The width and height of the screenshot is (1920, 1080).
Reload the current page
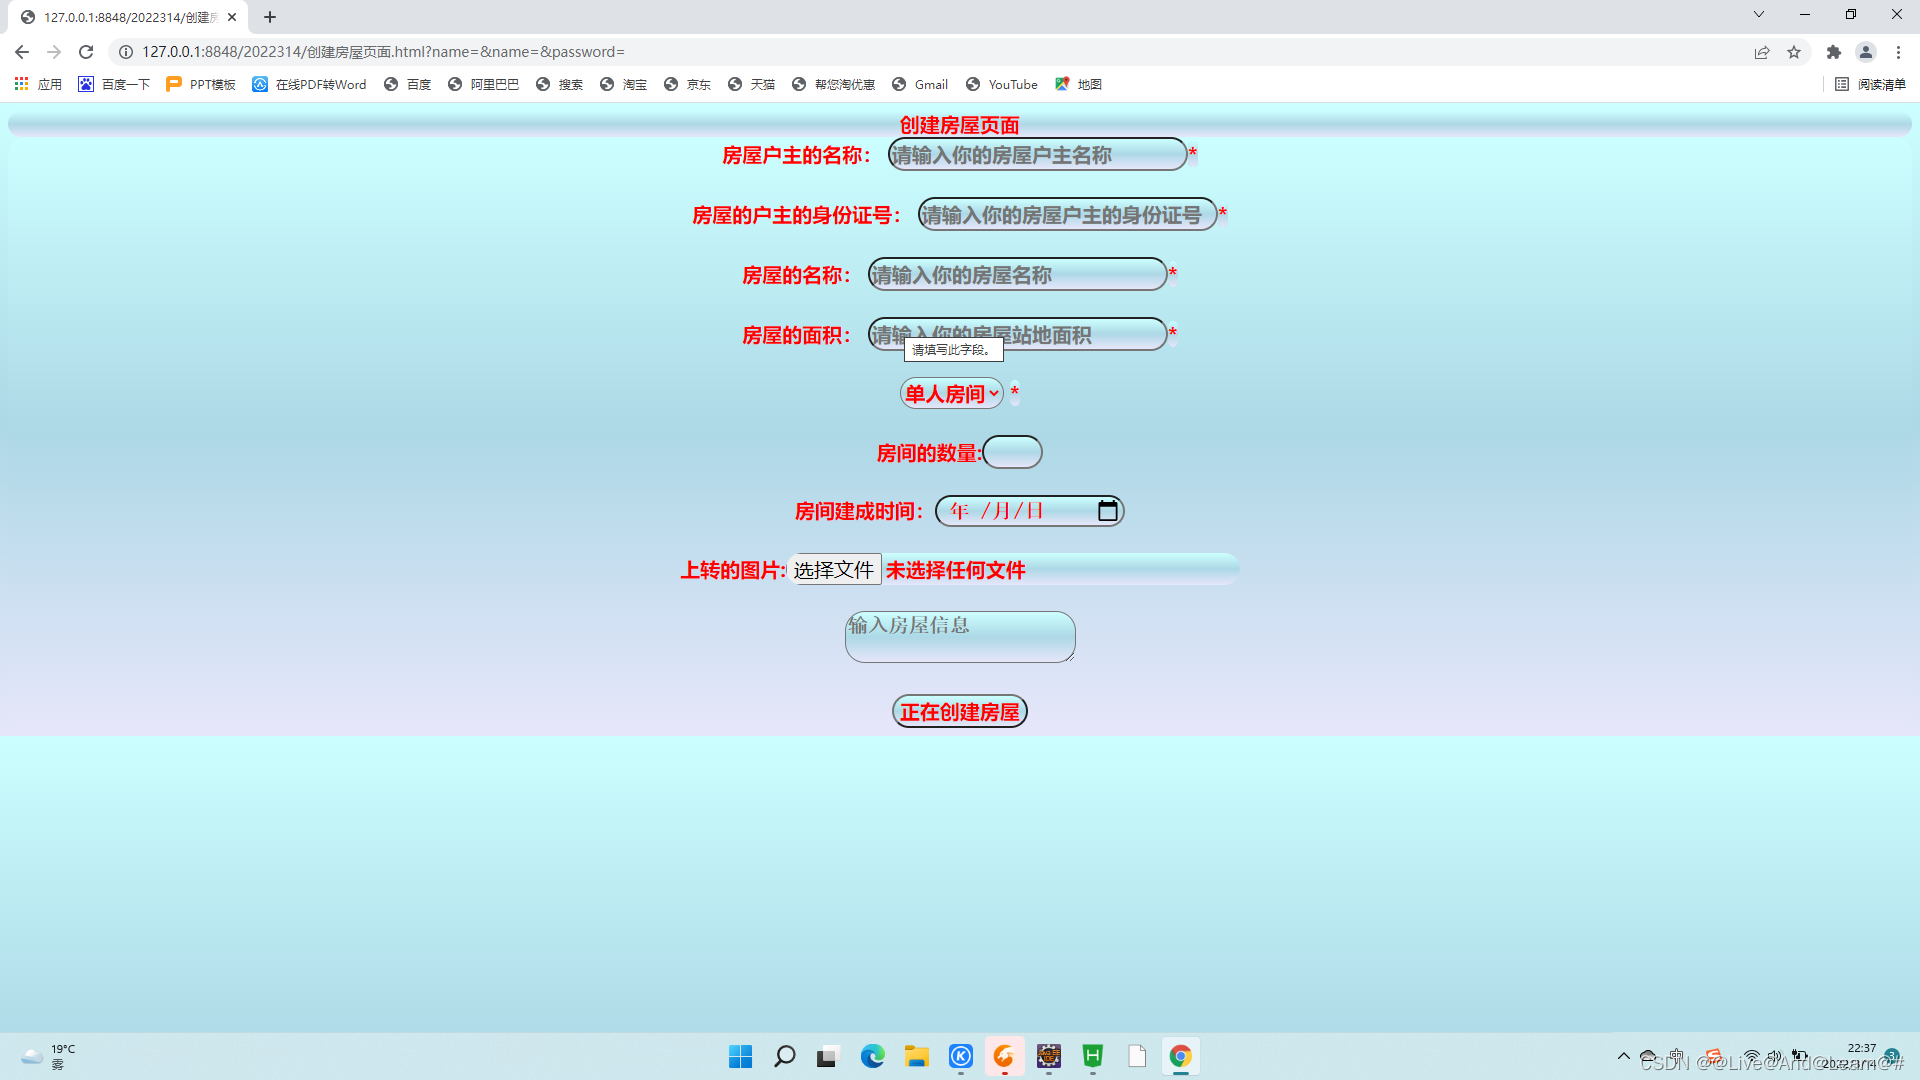86,52
